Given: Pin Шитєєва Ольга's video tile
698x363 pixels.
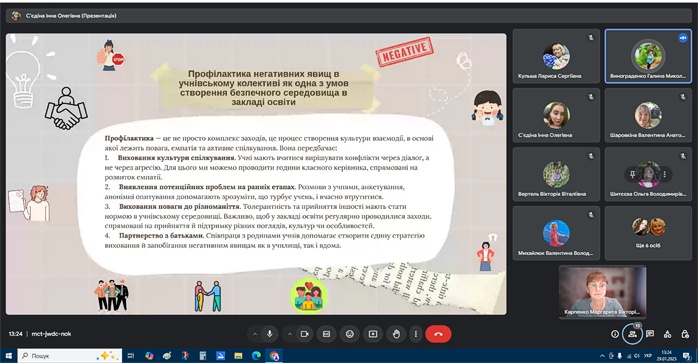Looking at the screenshot, I should [632, 174].
